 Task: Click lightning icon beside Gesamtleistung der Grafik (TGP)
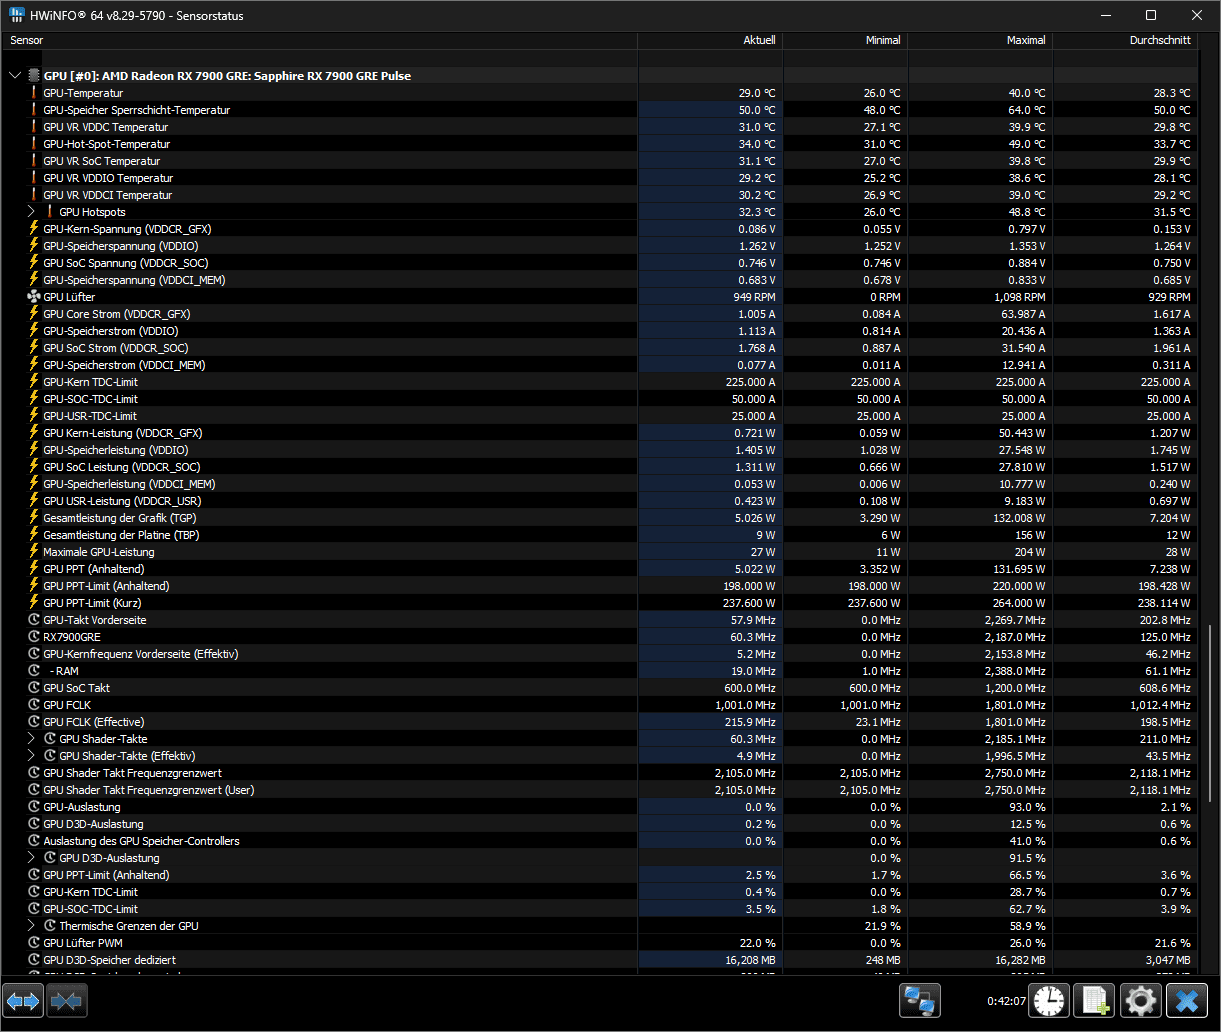(x=33, y=518)
